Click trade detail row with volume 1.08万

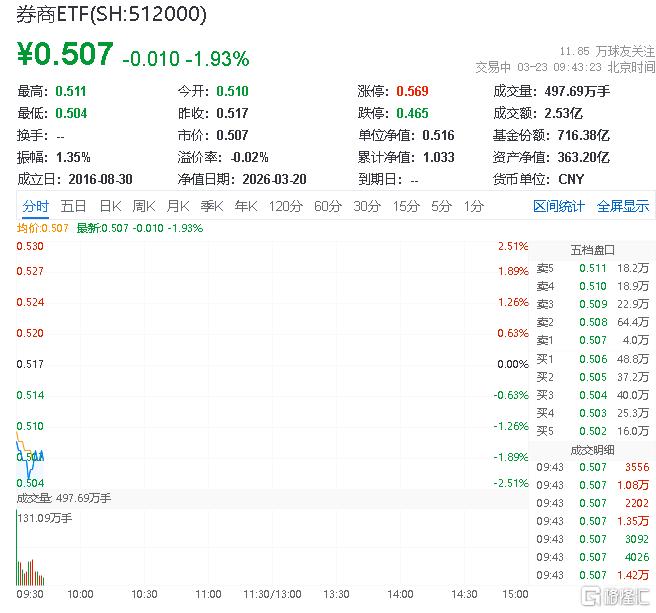(592, 485)
